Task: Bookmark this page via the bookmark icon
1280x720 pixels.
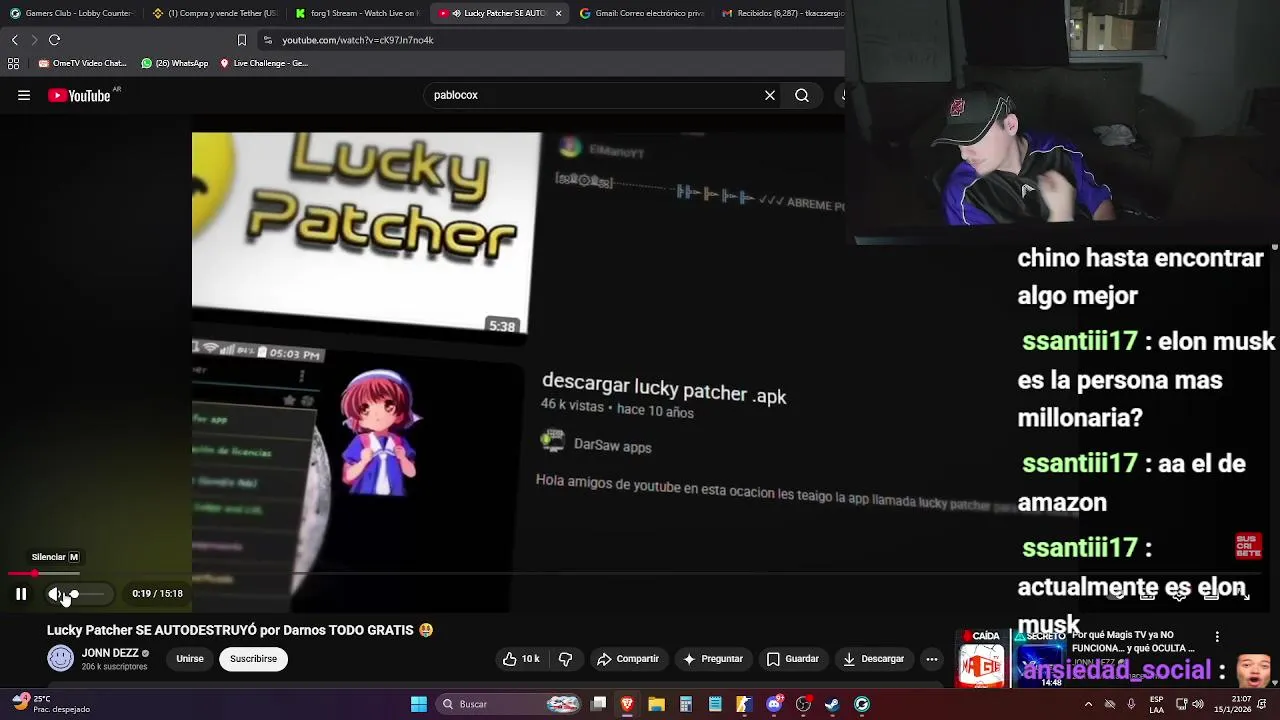Action: coord(241,40)
